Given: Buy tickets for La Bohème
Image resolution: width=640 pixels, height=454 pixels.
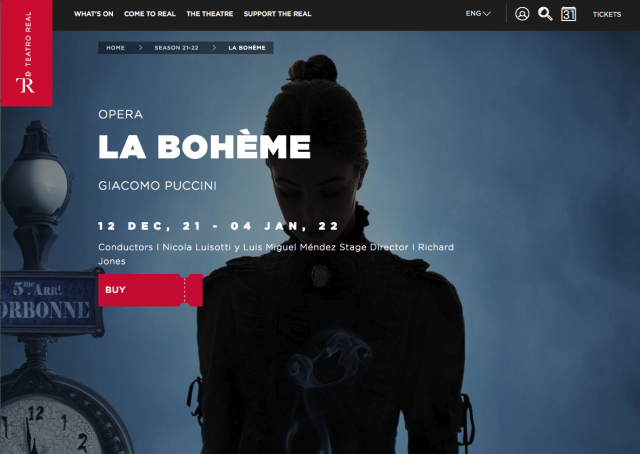Looking at the screenshot, I should 150,290.
